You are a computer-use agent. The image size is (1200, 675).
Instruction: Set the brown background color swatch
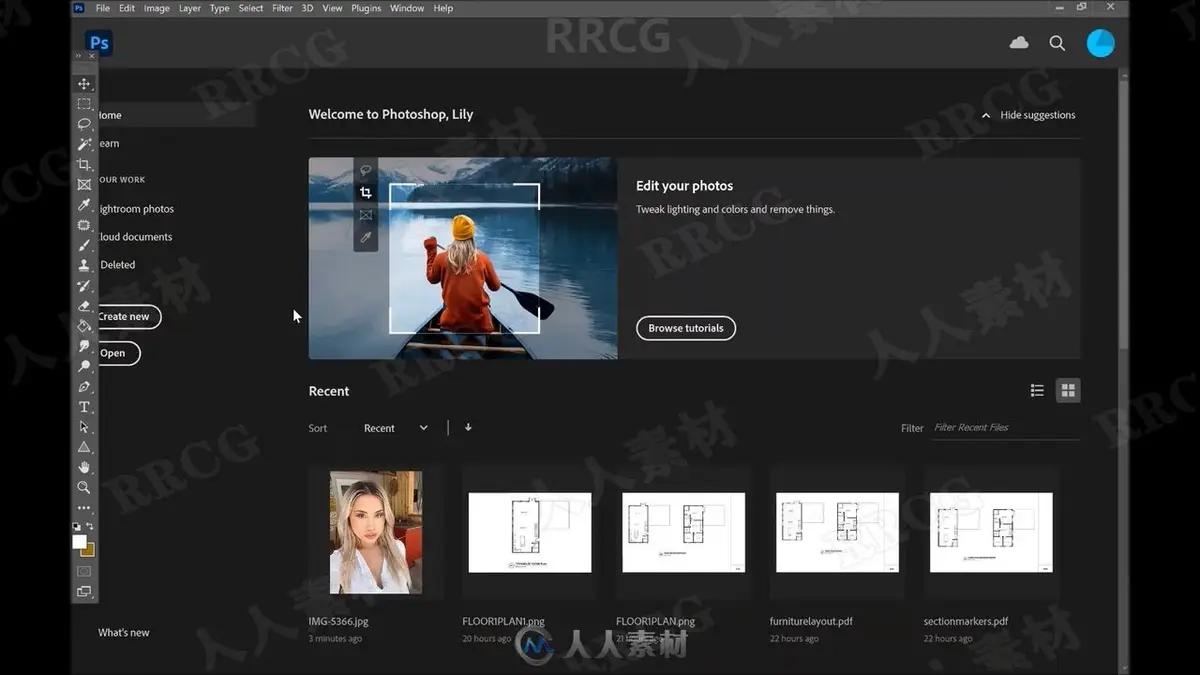(89, 551)
